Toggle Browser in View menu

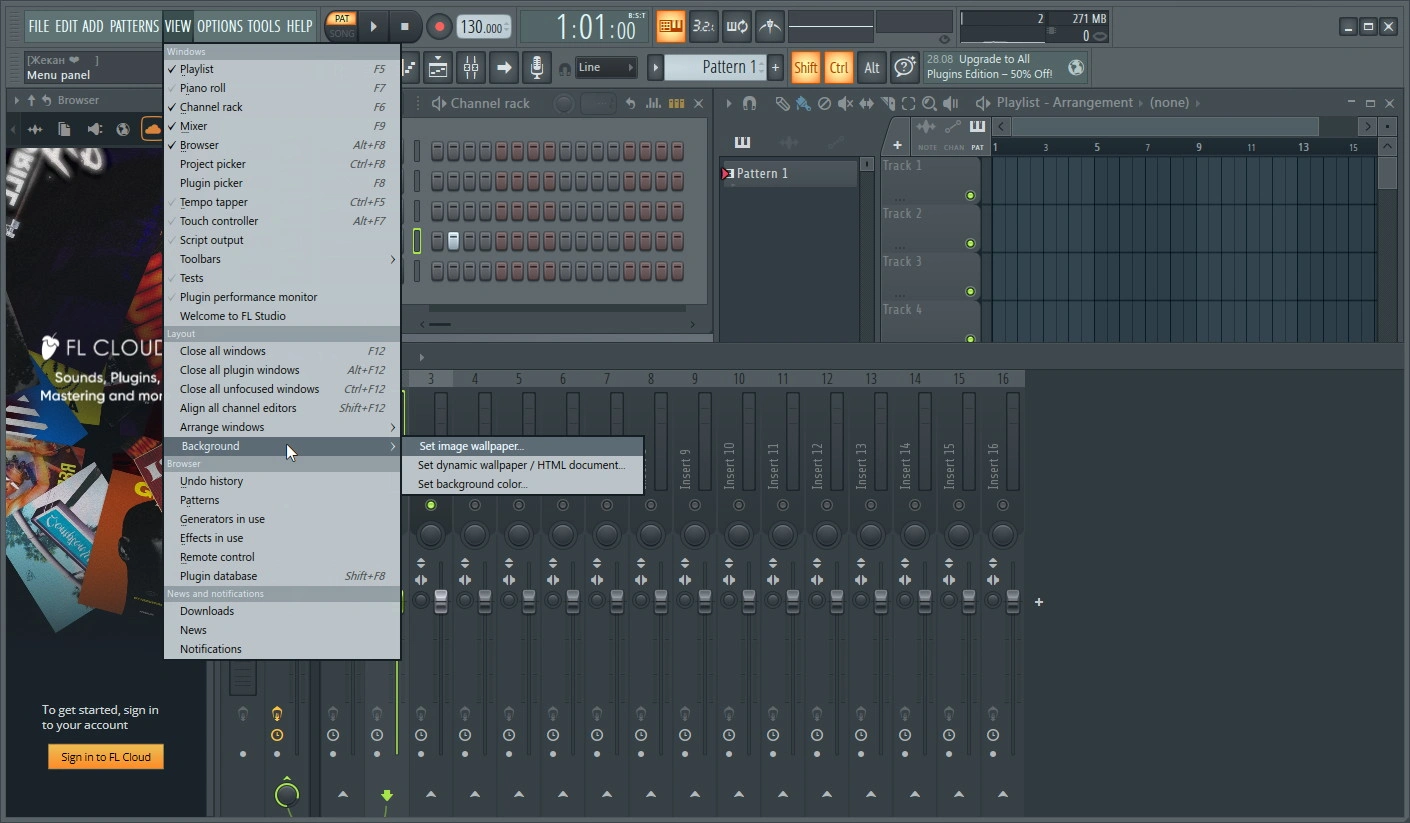(x=282, y=145)
